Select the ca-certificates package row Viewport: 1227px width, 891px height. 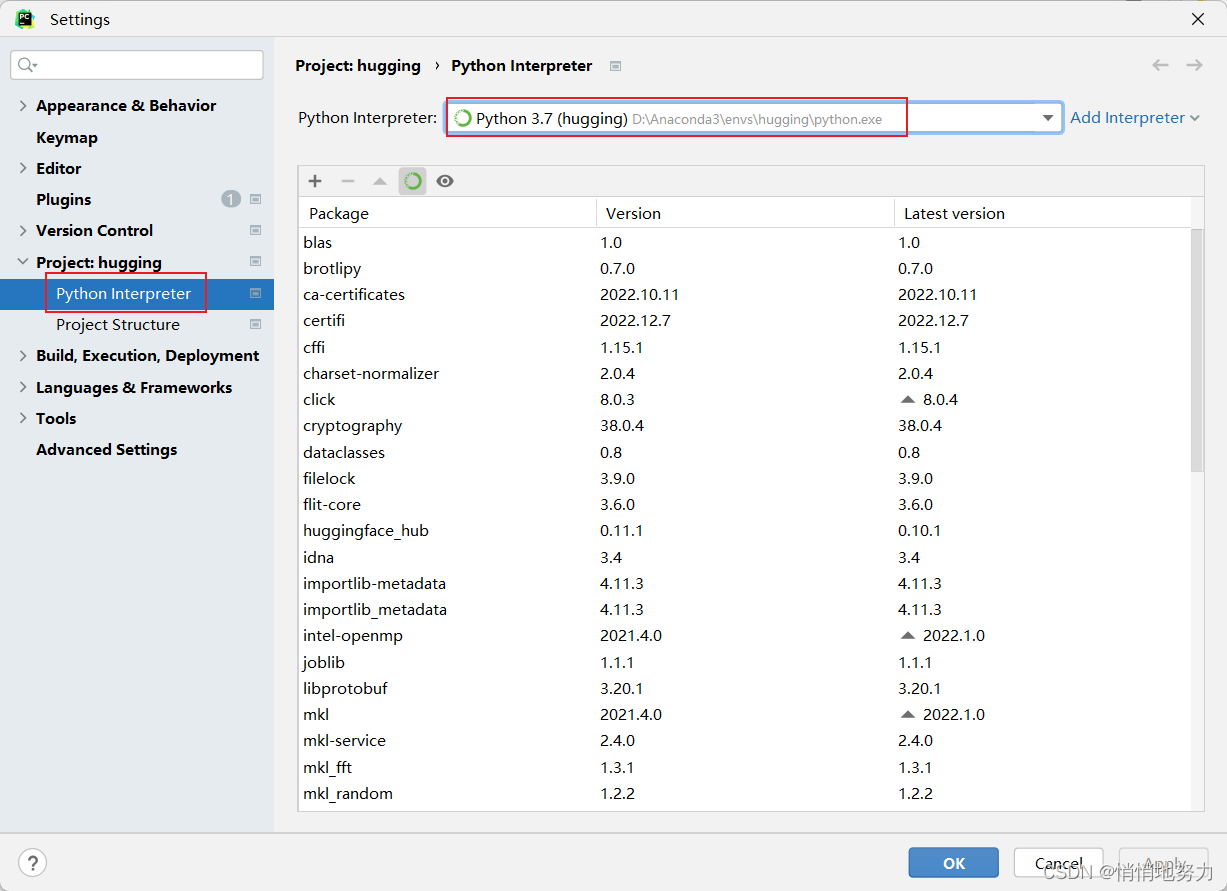[x=745, y=294]
